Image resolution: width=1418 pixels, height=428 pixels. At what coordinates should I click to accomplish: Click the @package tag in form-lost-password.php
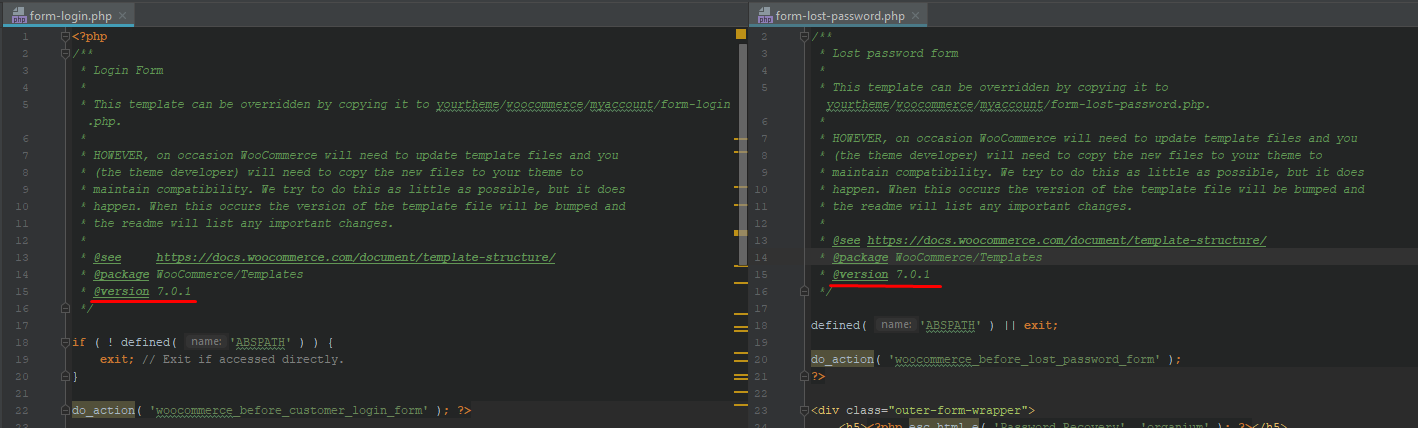click(x=860, y=257)
